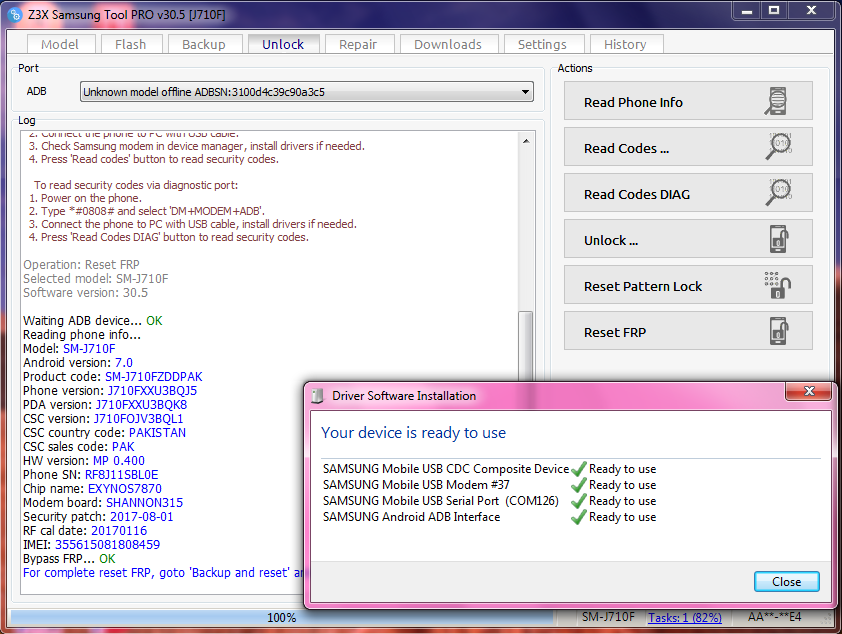Viewport: 842px width, 634px height.
Task: Click the log scrollbar thumb
Action: pyautogui.click(x=526, y=346)
